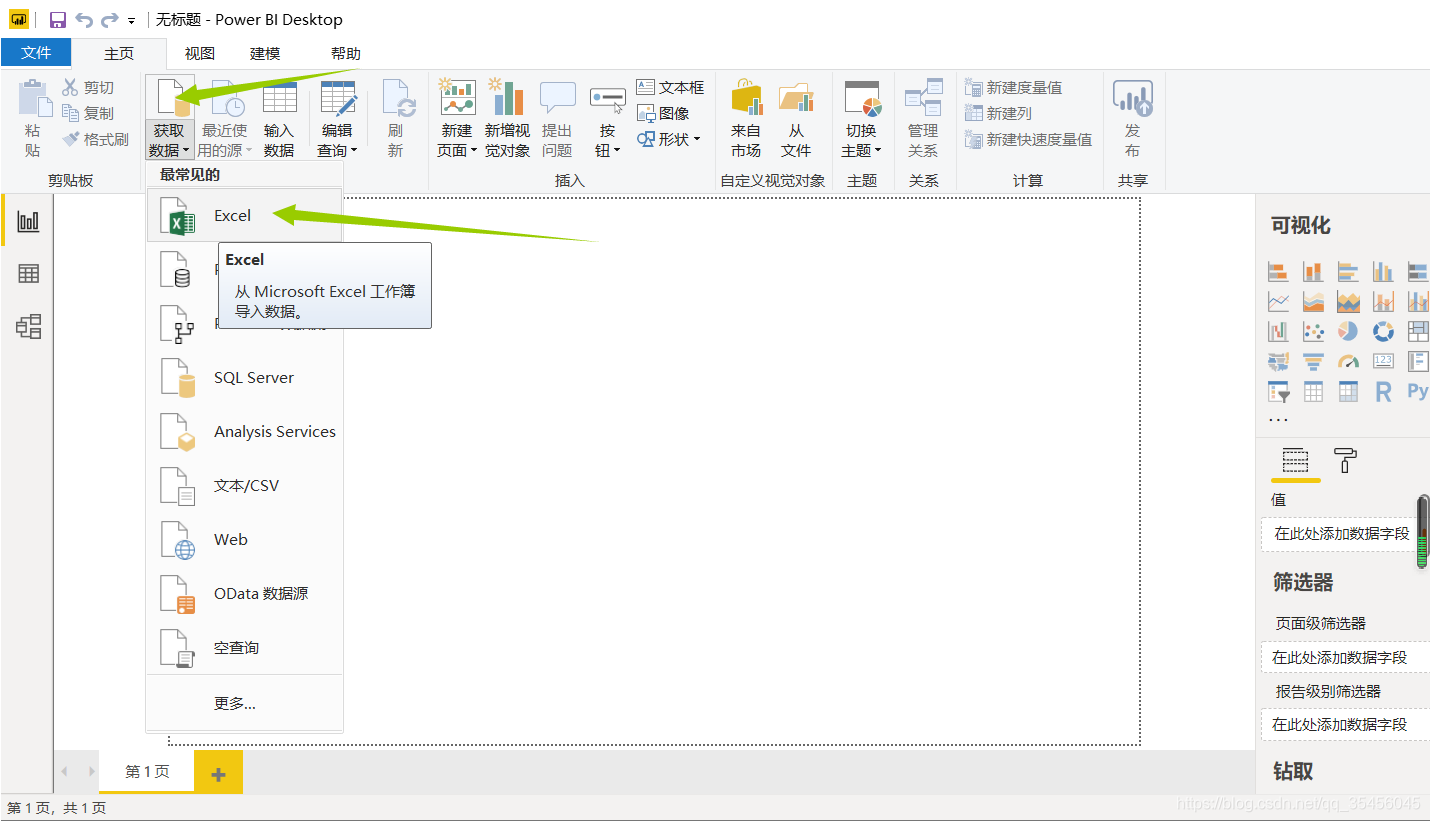Click the 发布 publish button
Screen dimensions: 1430x822
[x=1132, y=118]
